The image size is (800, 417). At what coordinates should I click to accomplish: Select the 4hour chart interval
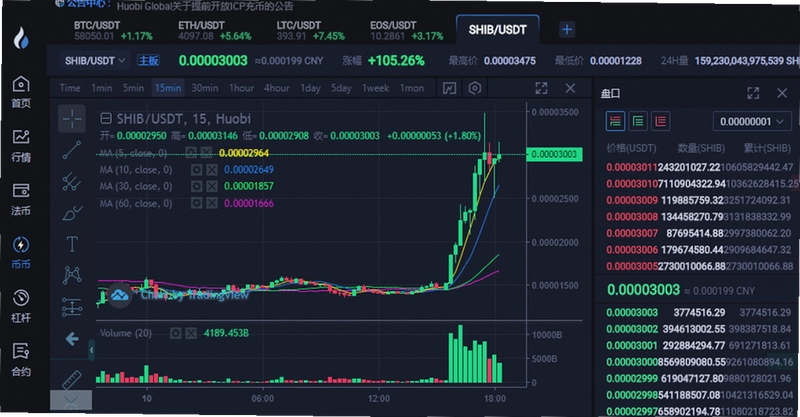tap(276, 88)
